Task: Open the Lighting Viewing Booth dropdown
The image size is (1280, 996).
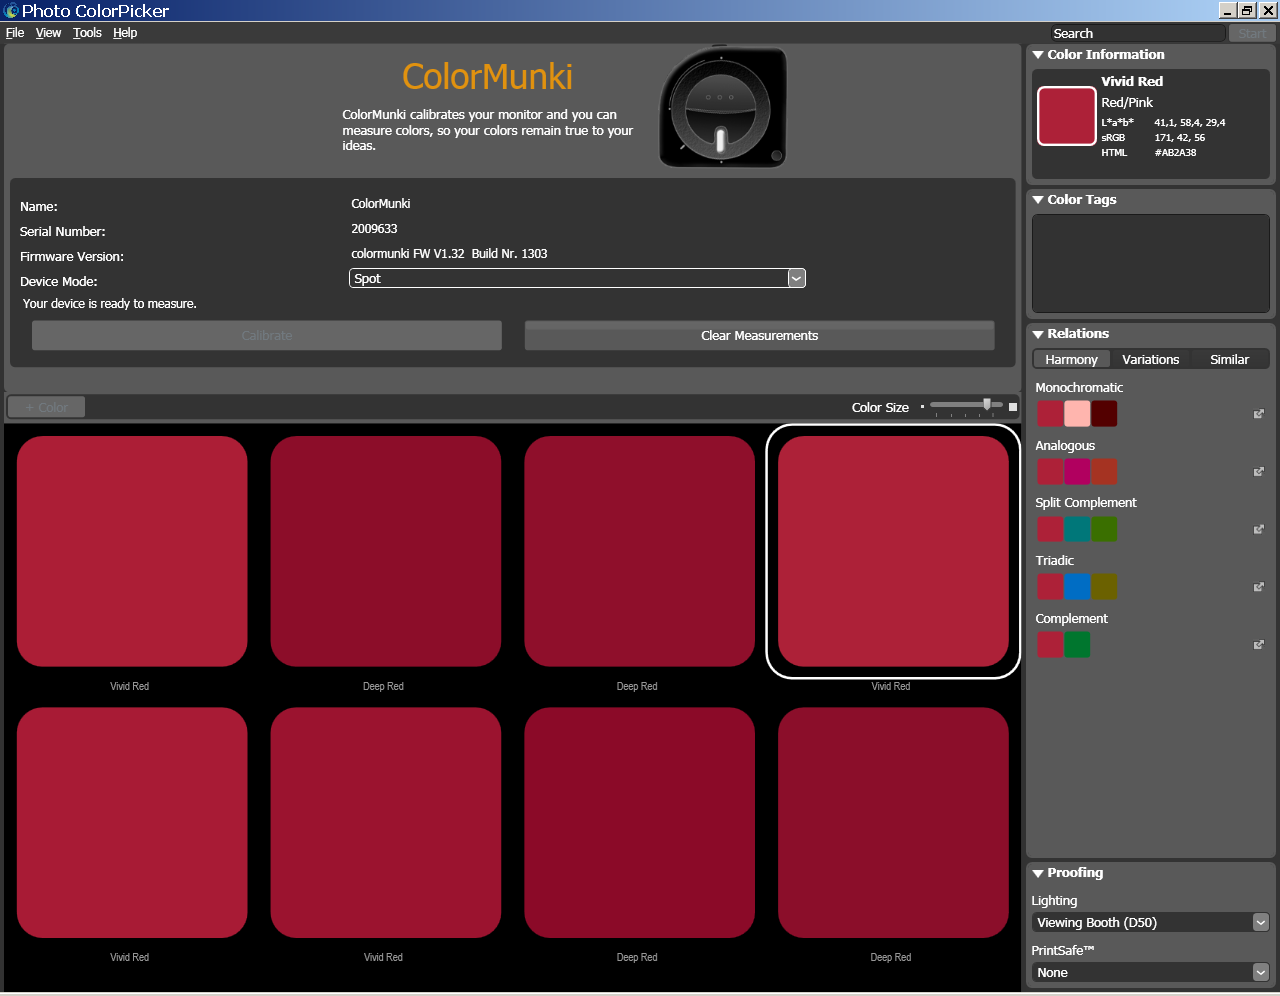Action: [x=1151, y=922]
